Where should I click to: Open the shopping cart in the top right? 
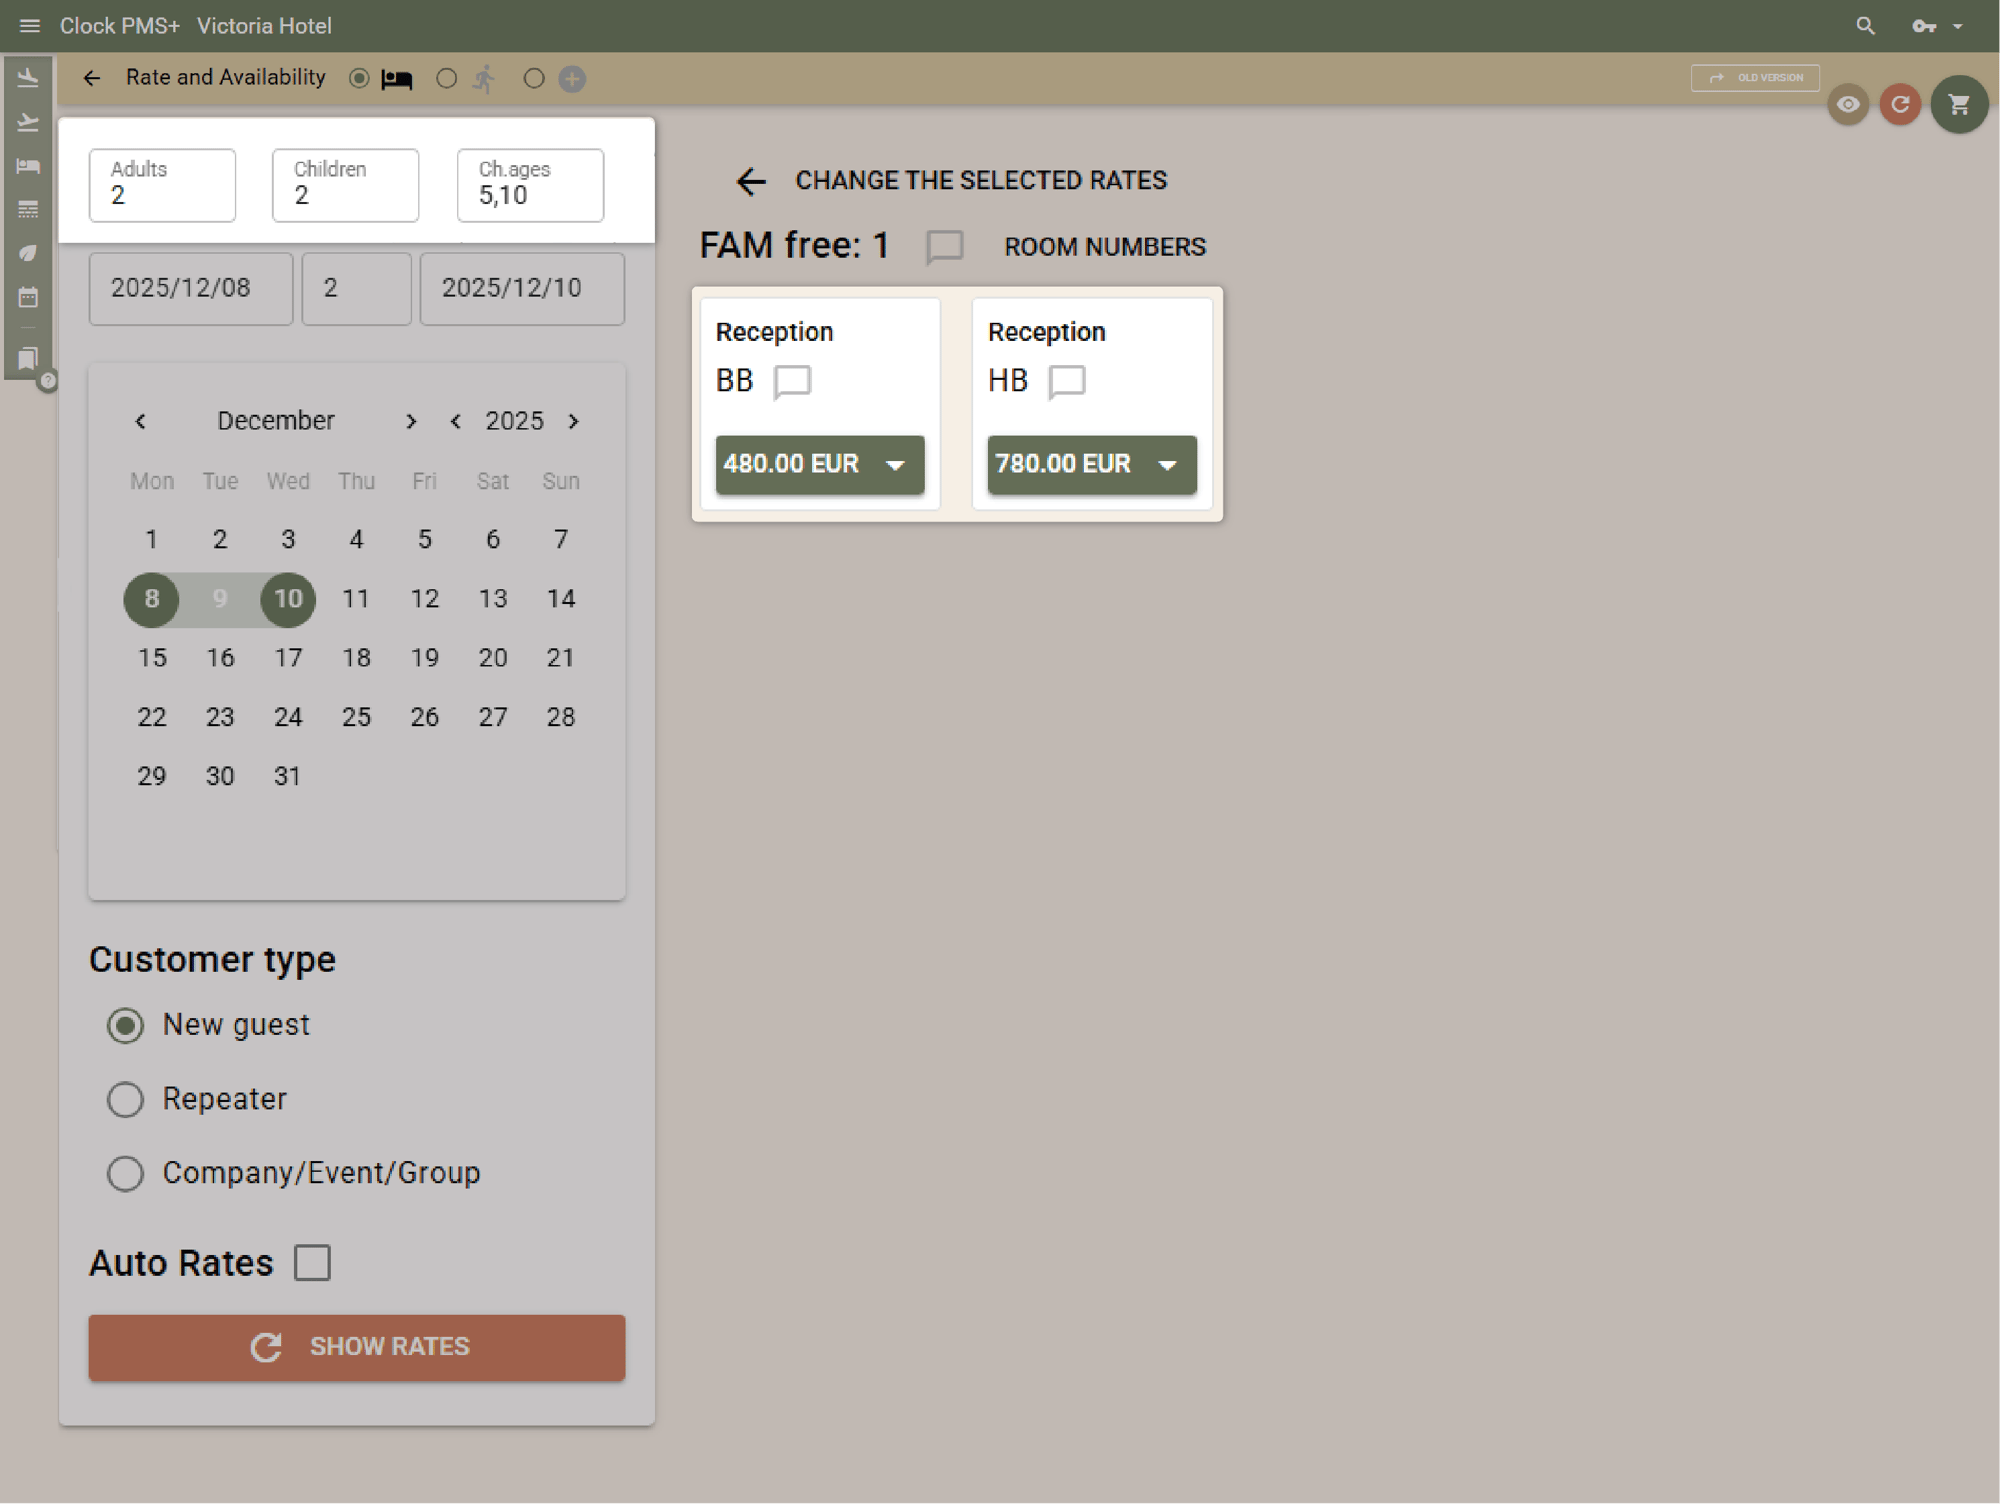[x=1959, y=103]
